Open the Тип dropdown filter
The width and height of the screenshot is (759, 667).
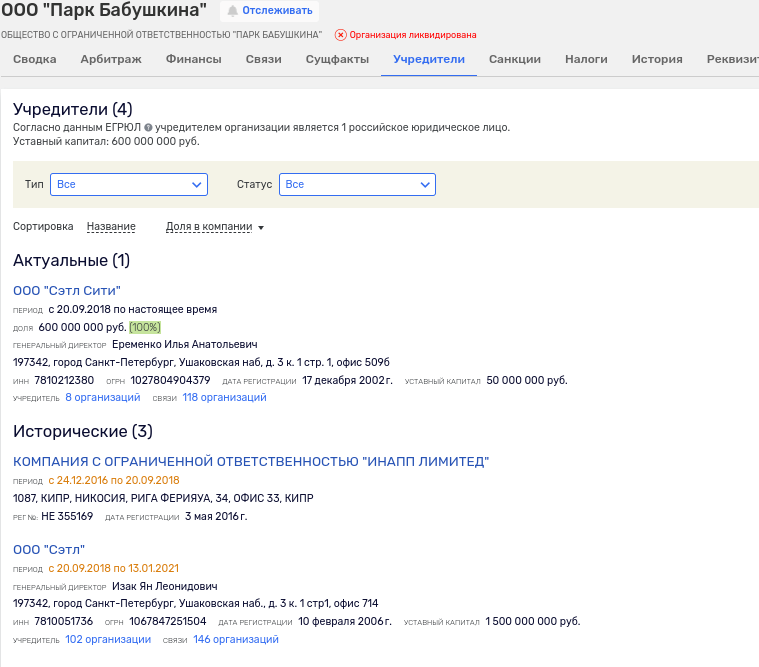130,185
